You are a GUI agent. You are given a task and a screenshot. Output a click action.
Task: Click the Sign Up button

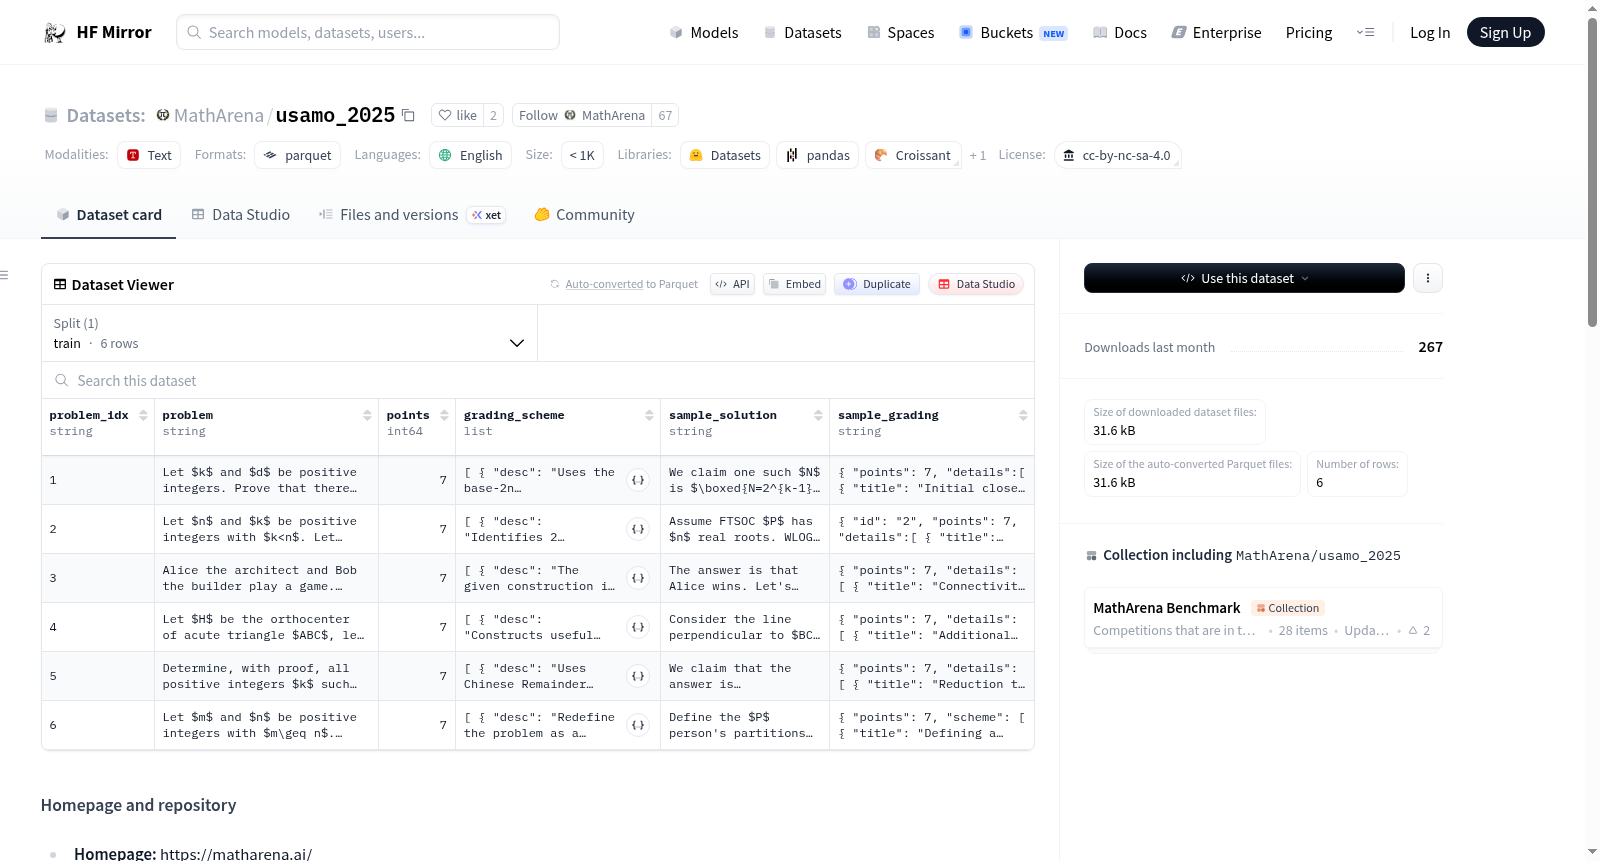point(1505,33)
